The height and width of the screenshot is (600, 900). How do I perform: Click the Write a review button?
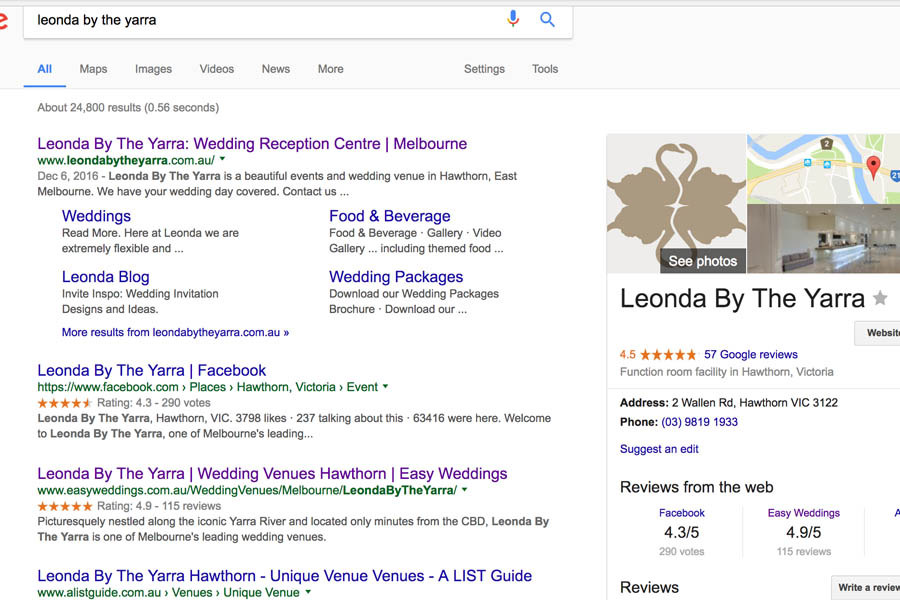click(866, 587)
